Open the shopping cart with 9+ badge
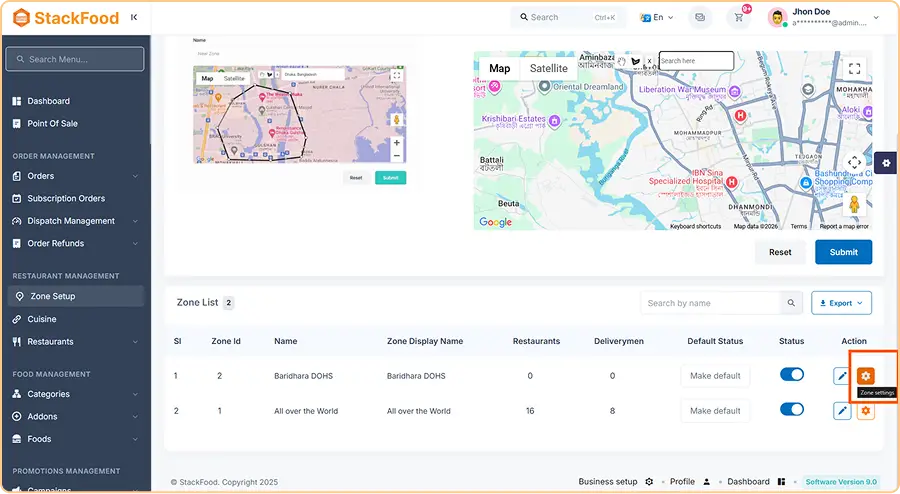Viewport: 900px width, 494px height. [739, 17]
